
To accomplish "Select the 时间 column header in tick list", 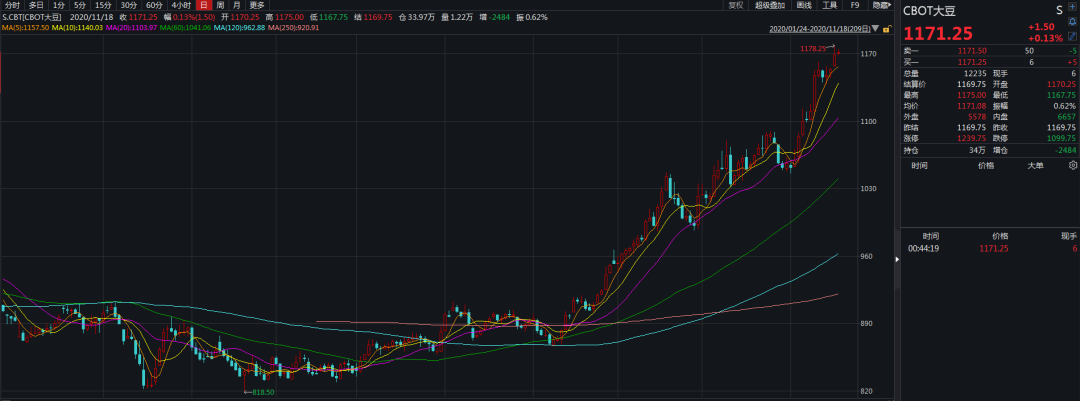I will click(919, 165).
